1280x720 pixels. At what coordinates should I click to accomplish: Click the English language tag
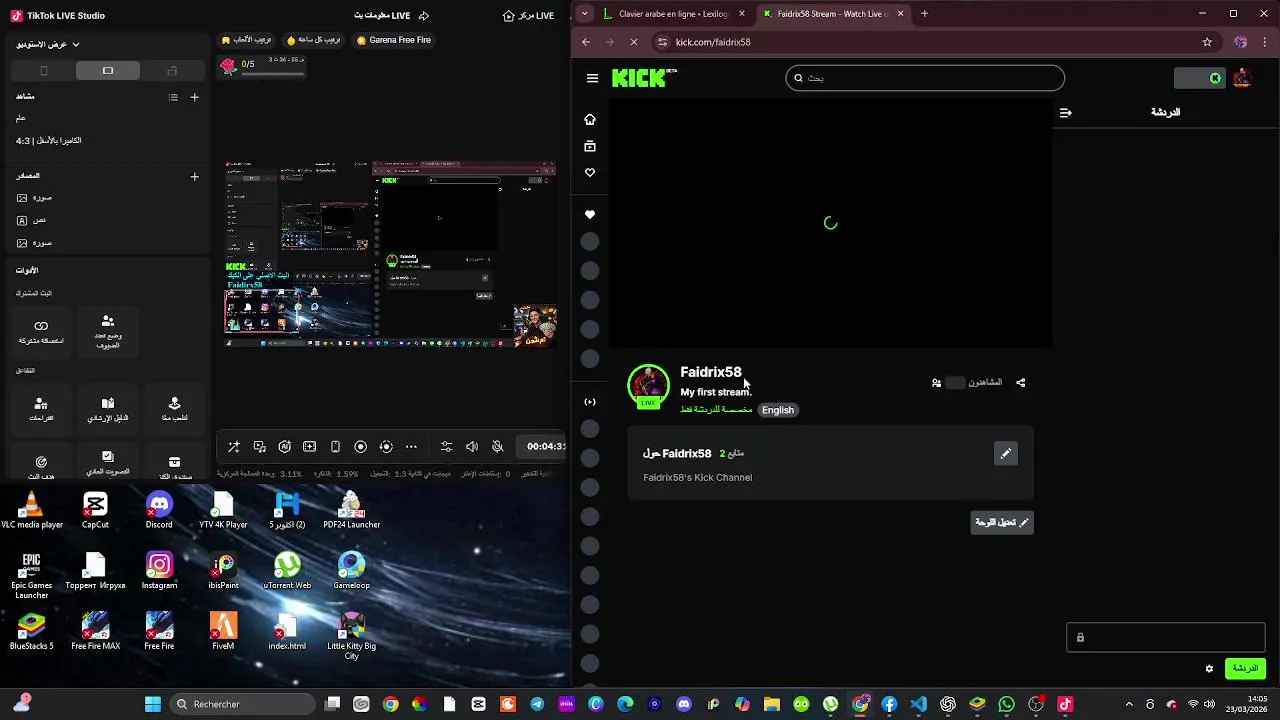coord(778,410)
